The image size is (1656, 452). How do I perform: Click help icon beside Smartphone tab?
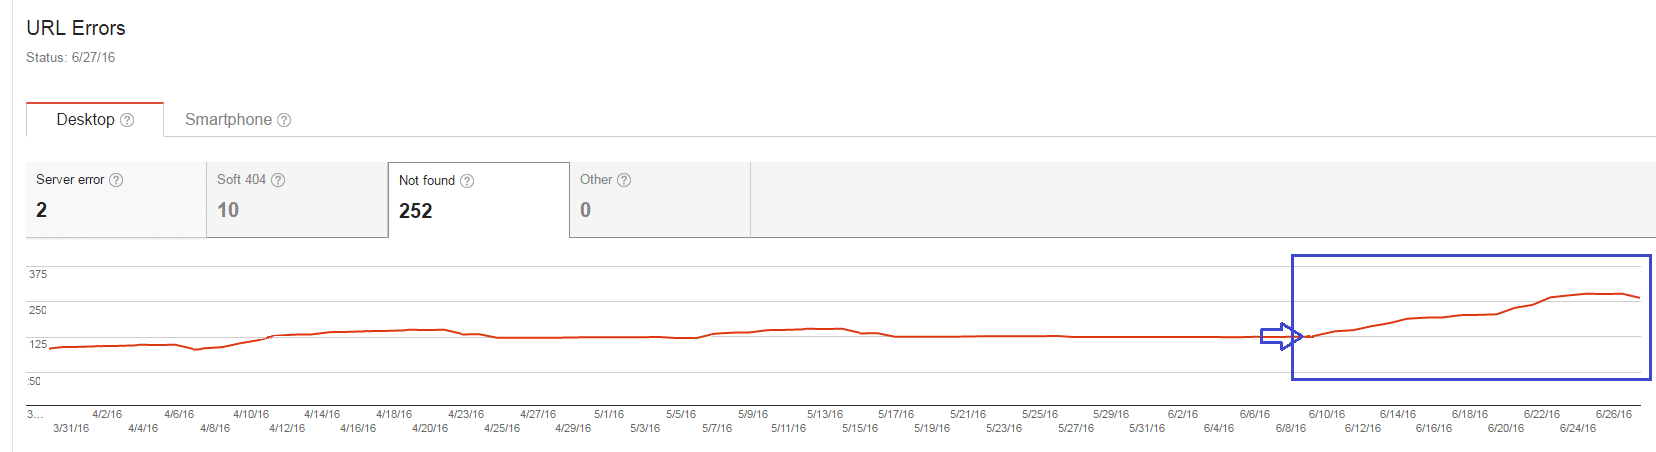coord(284,120)
